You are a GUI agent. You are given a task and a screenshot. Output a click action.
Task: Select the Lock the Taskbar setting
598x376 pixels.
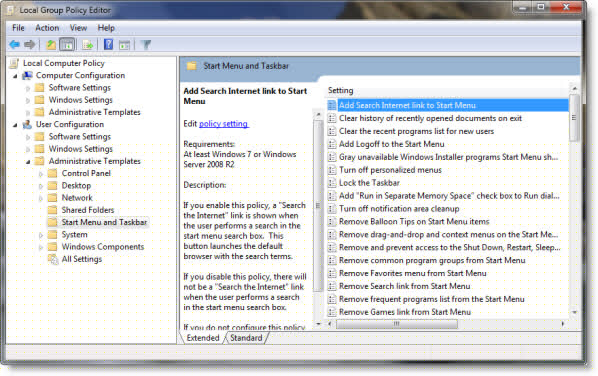pos(369,183)
